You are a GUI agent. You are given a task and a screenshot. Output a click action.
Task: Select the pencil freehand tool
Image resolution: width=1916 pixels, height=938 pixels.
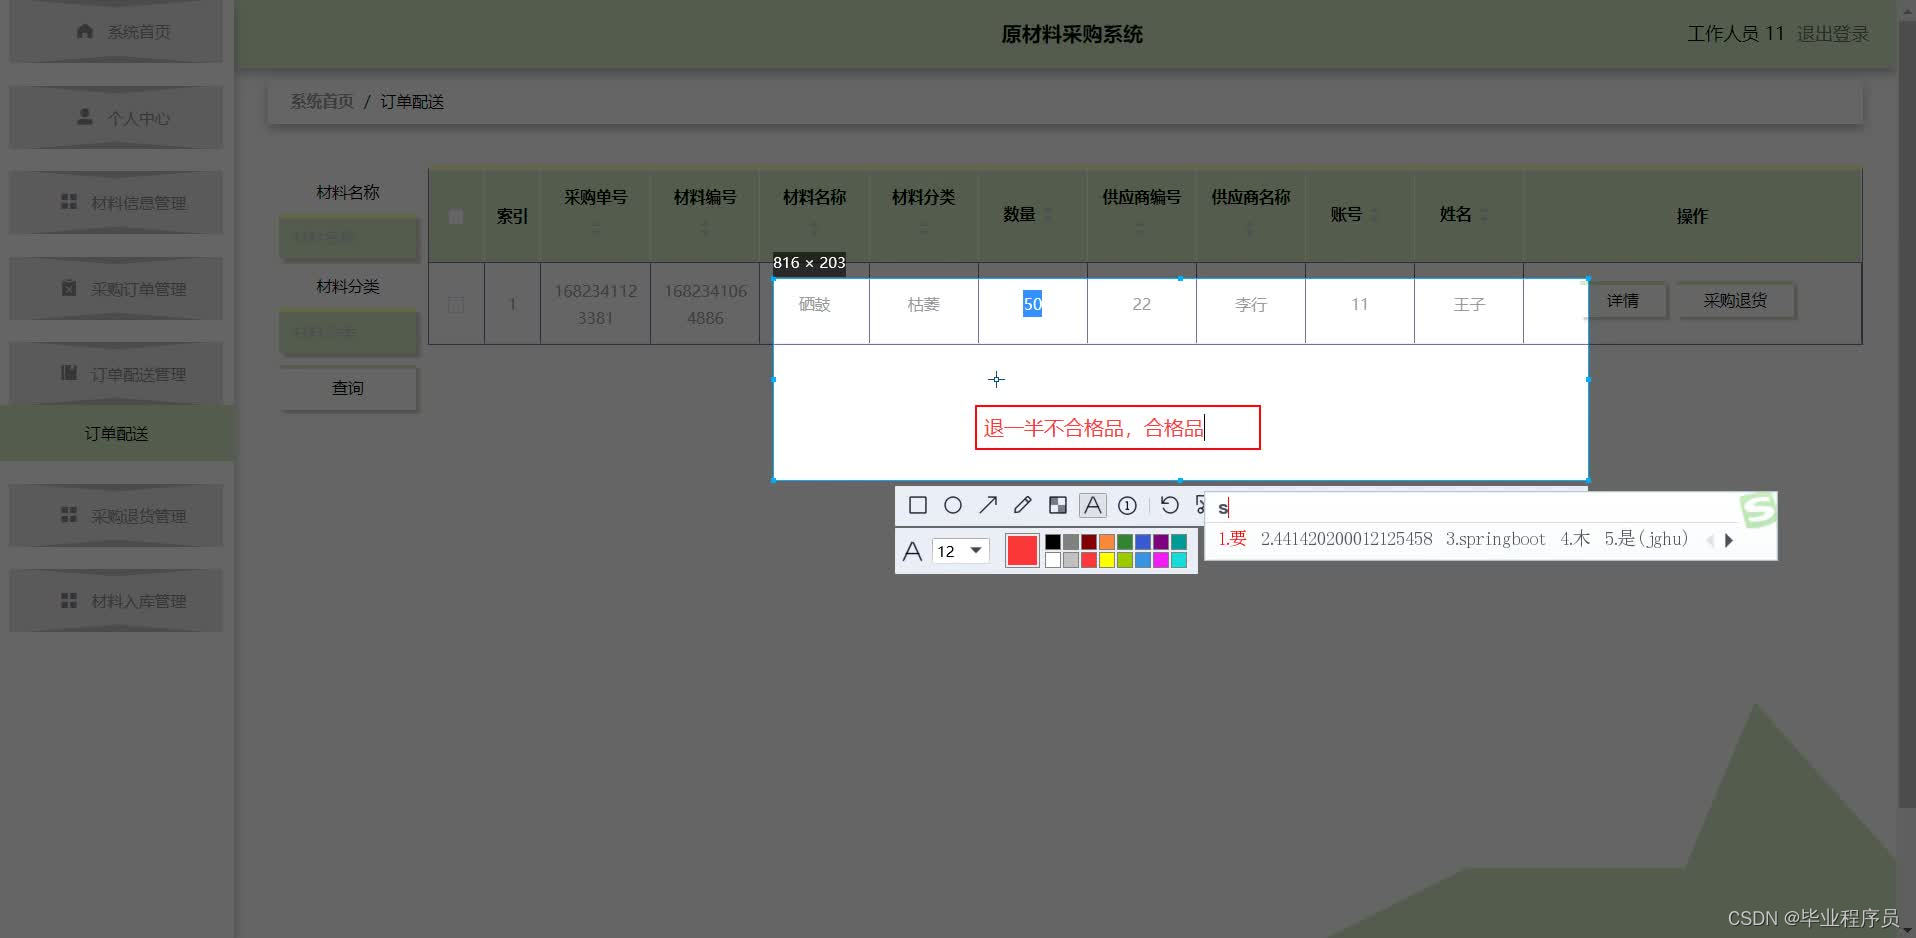[x=1023, y=505]
